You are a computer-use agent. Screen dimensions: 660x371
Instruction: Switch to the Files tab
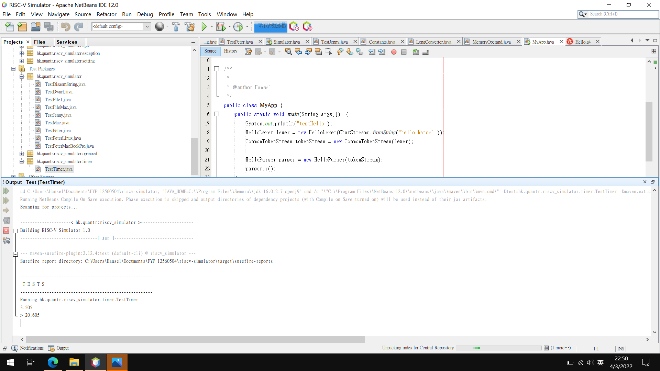tap(40, 42)
